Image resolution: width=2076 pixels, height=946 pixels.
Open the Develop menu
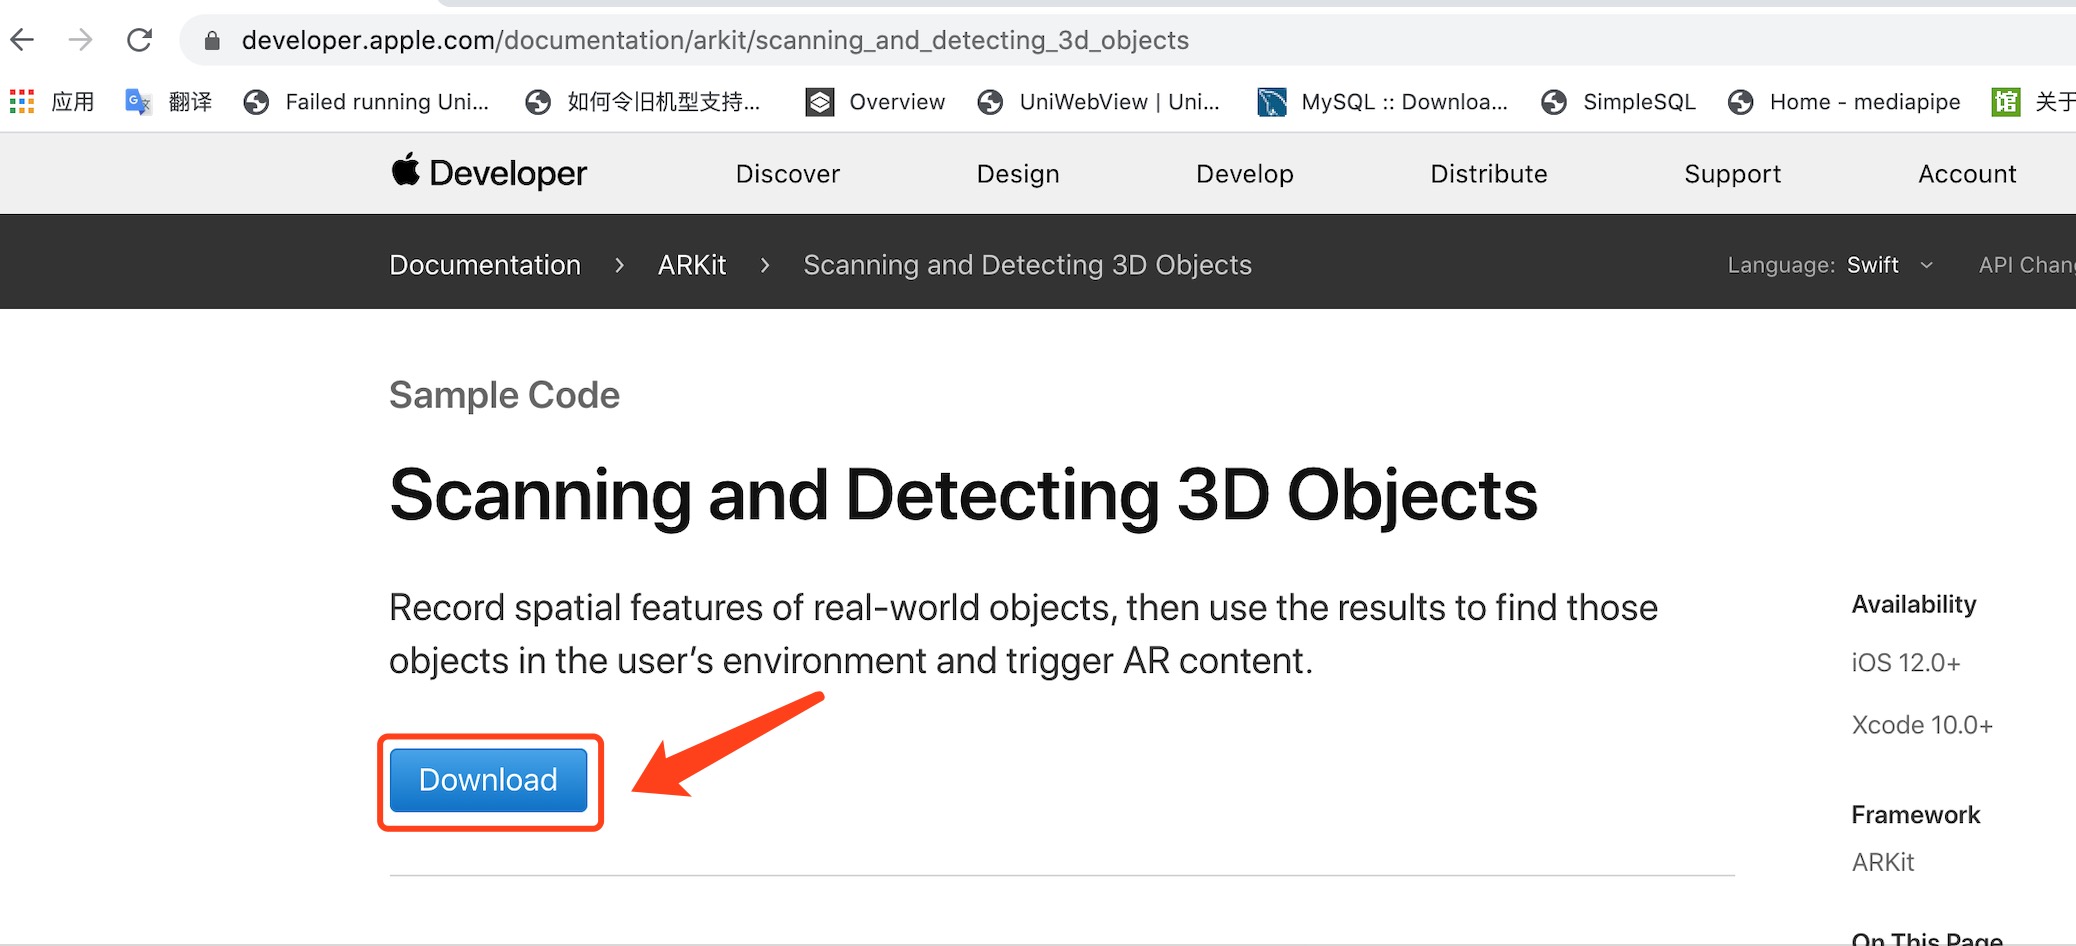[x=1245, y=174]
